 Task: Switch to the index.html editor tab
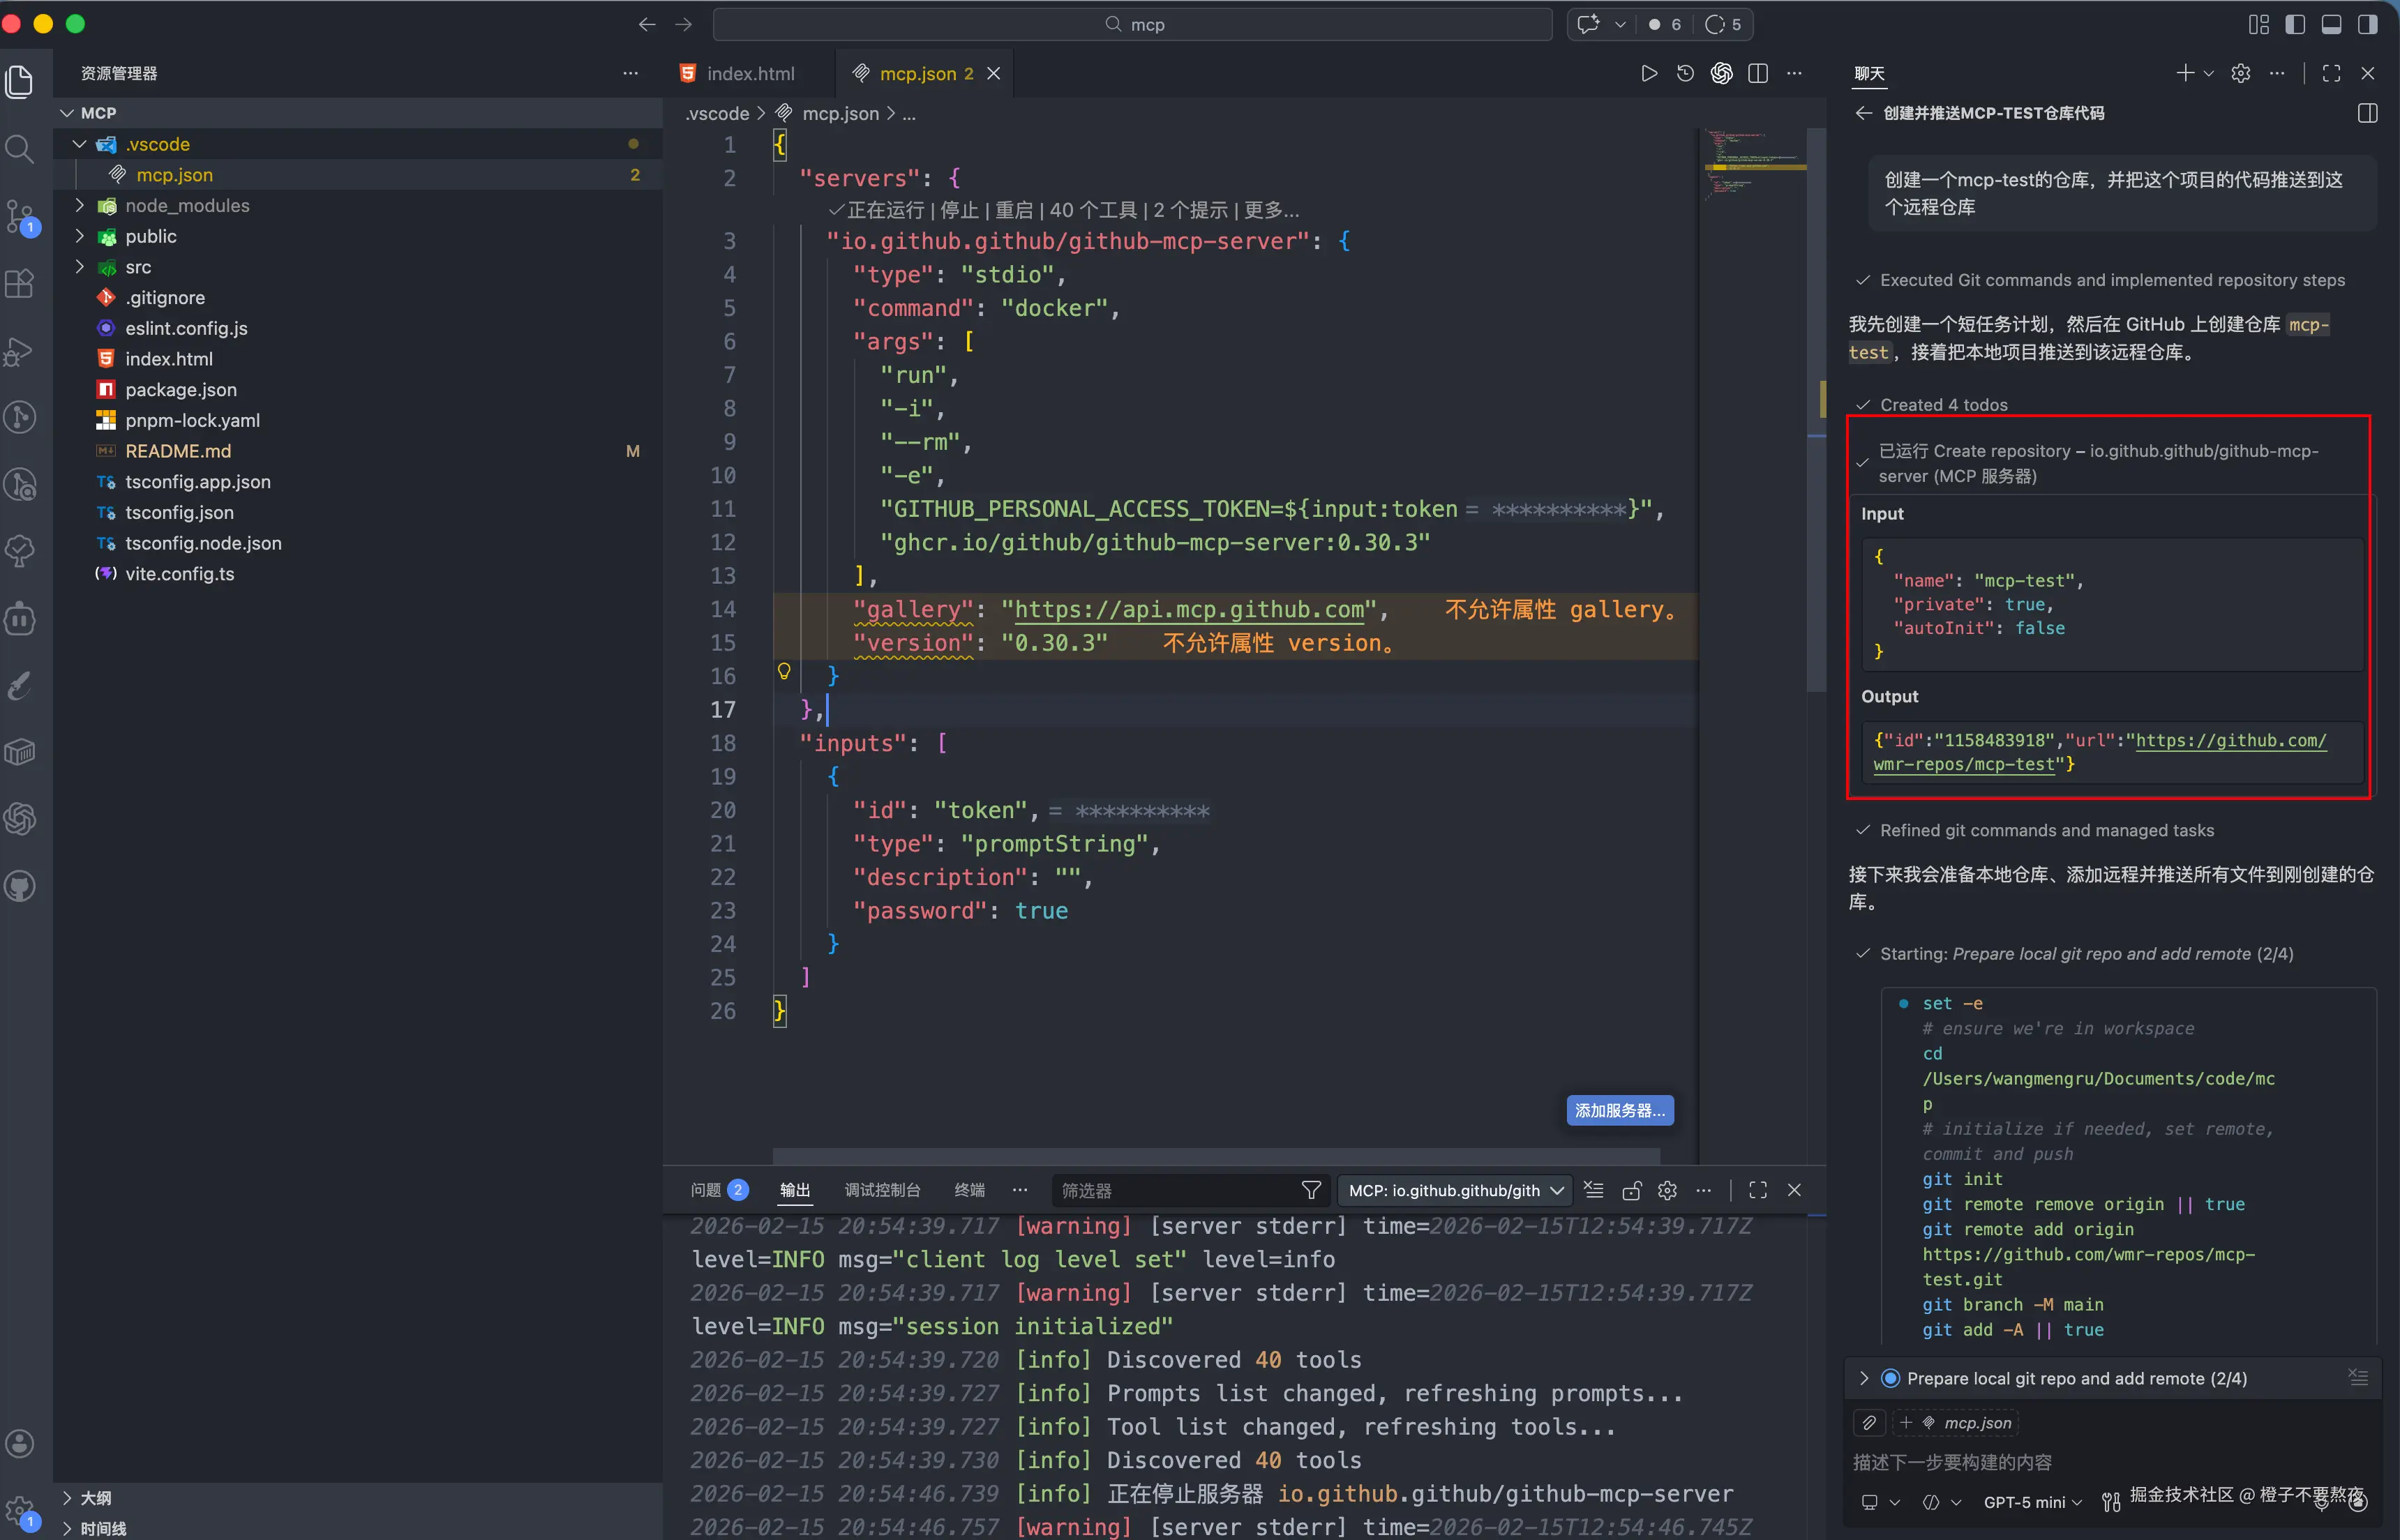(749, 73)
